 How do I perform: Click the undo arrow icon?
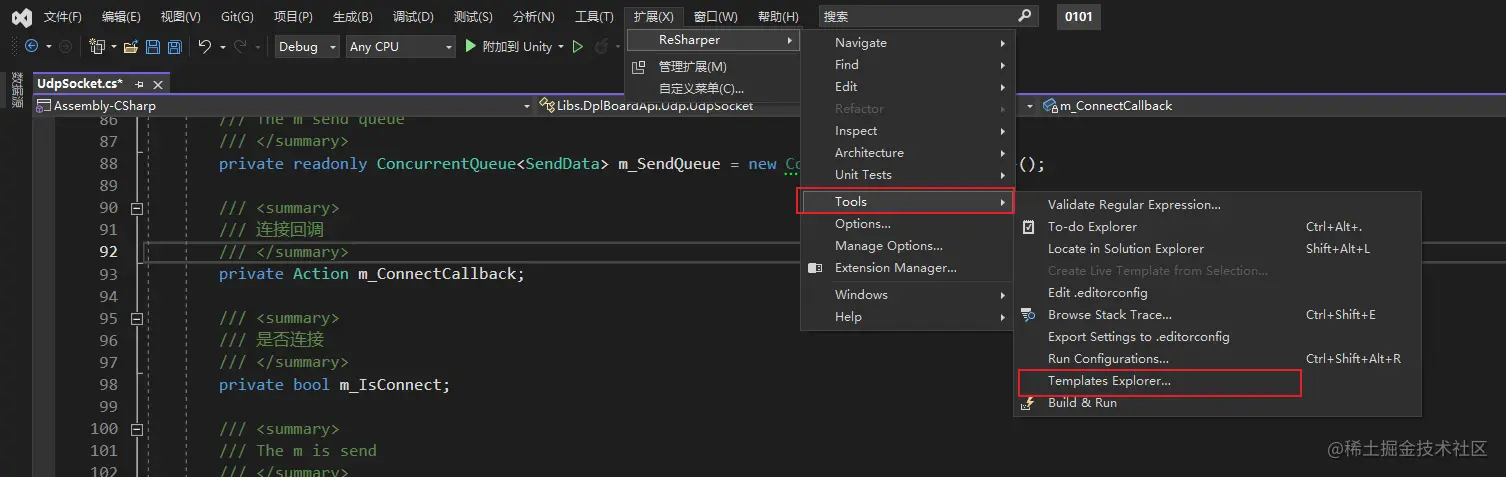pyautogui.click(x=204, y=46)
